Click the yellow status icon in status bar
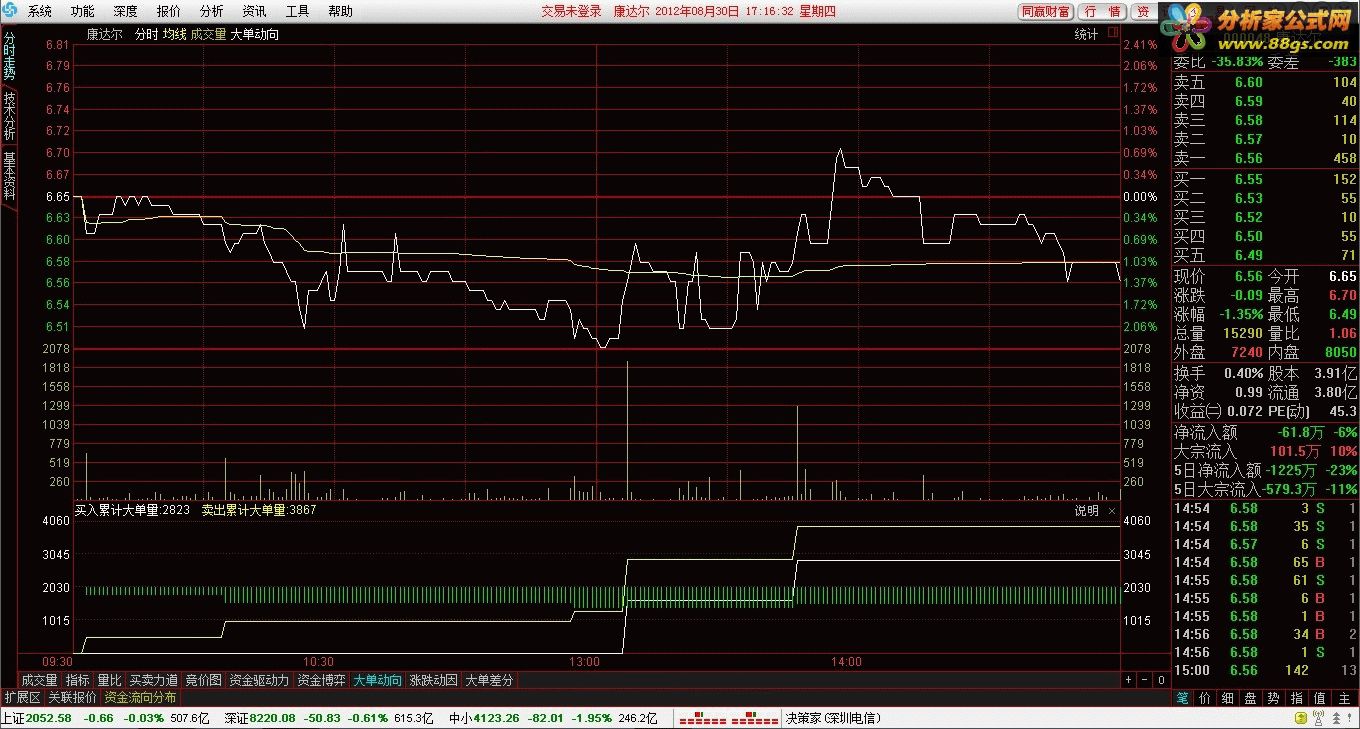This screenshot has width=1360, height=729. (1302, 718)
